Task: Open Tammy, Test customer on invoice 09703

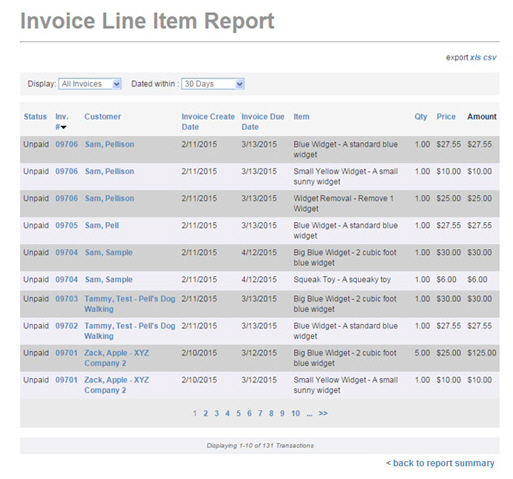Action: [x=130, y=304]
